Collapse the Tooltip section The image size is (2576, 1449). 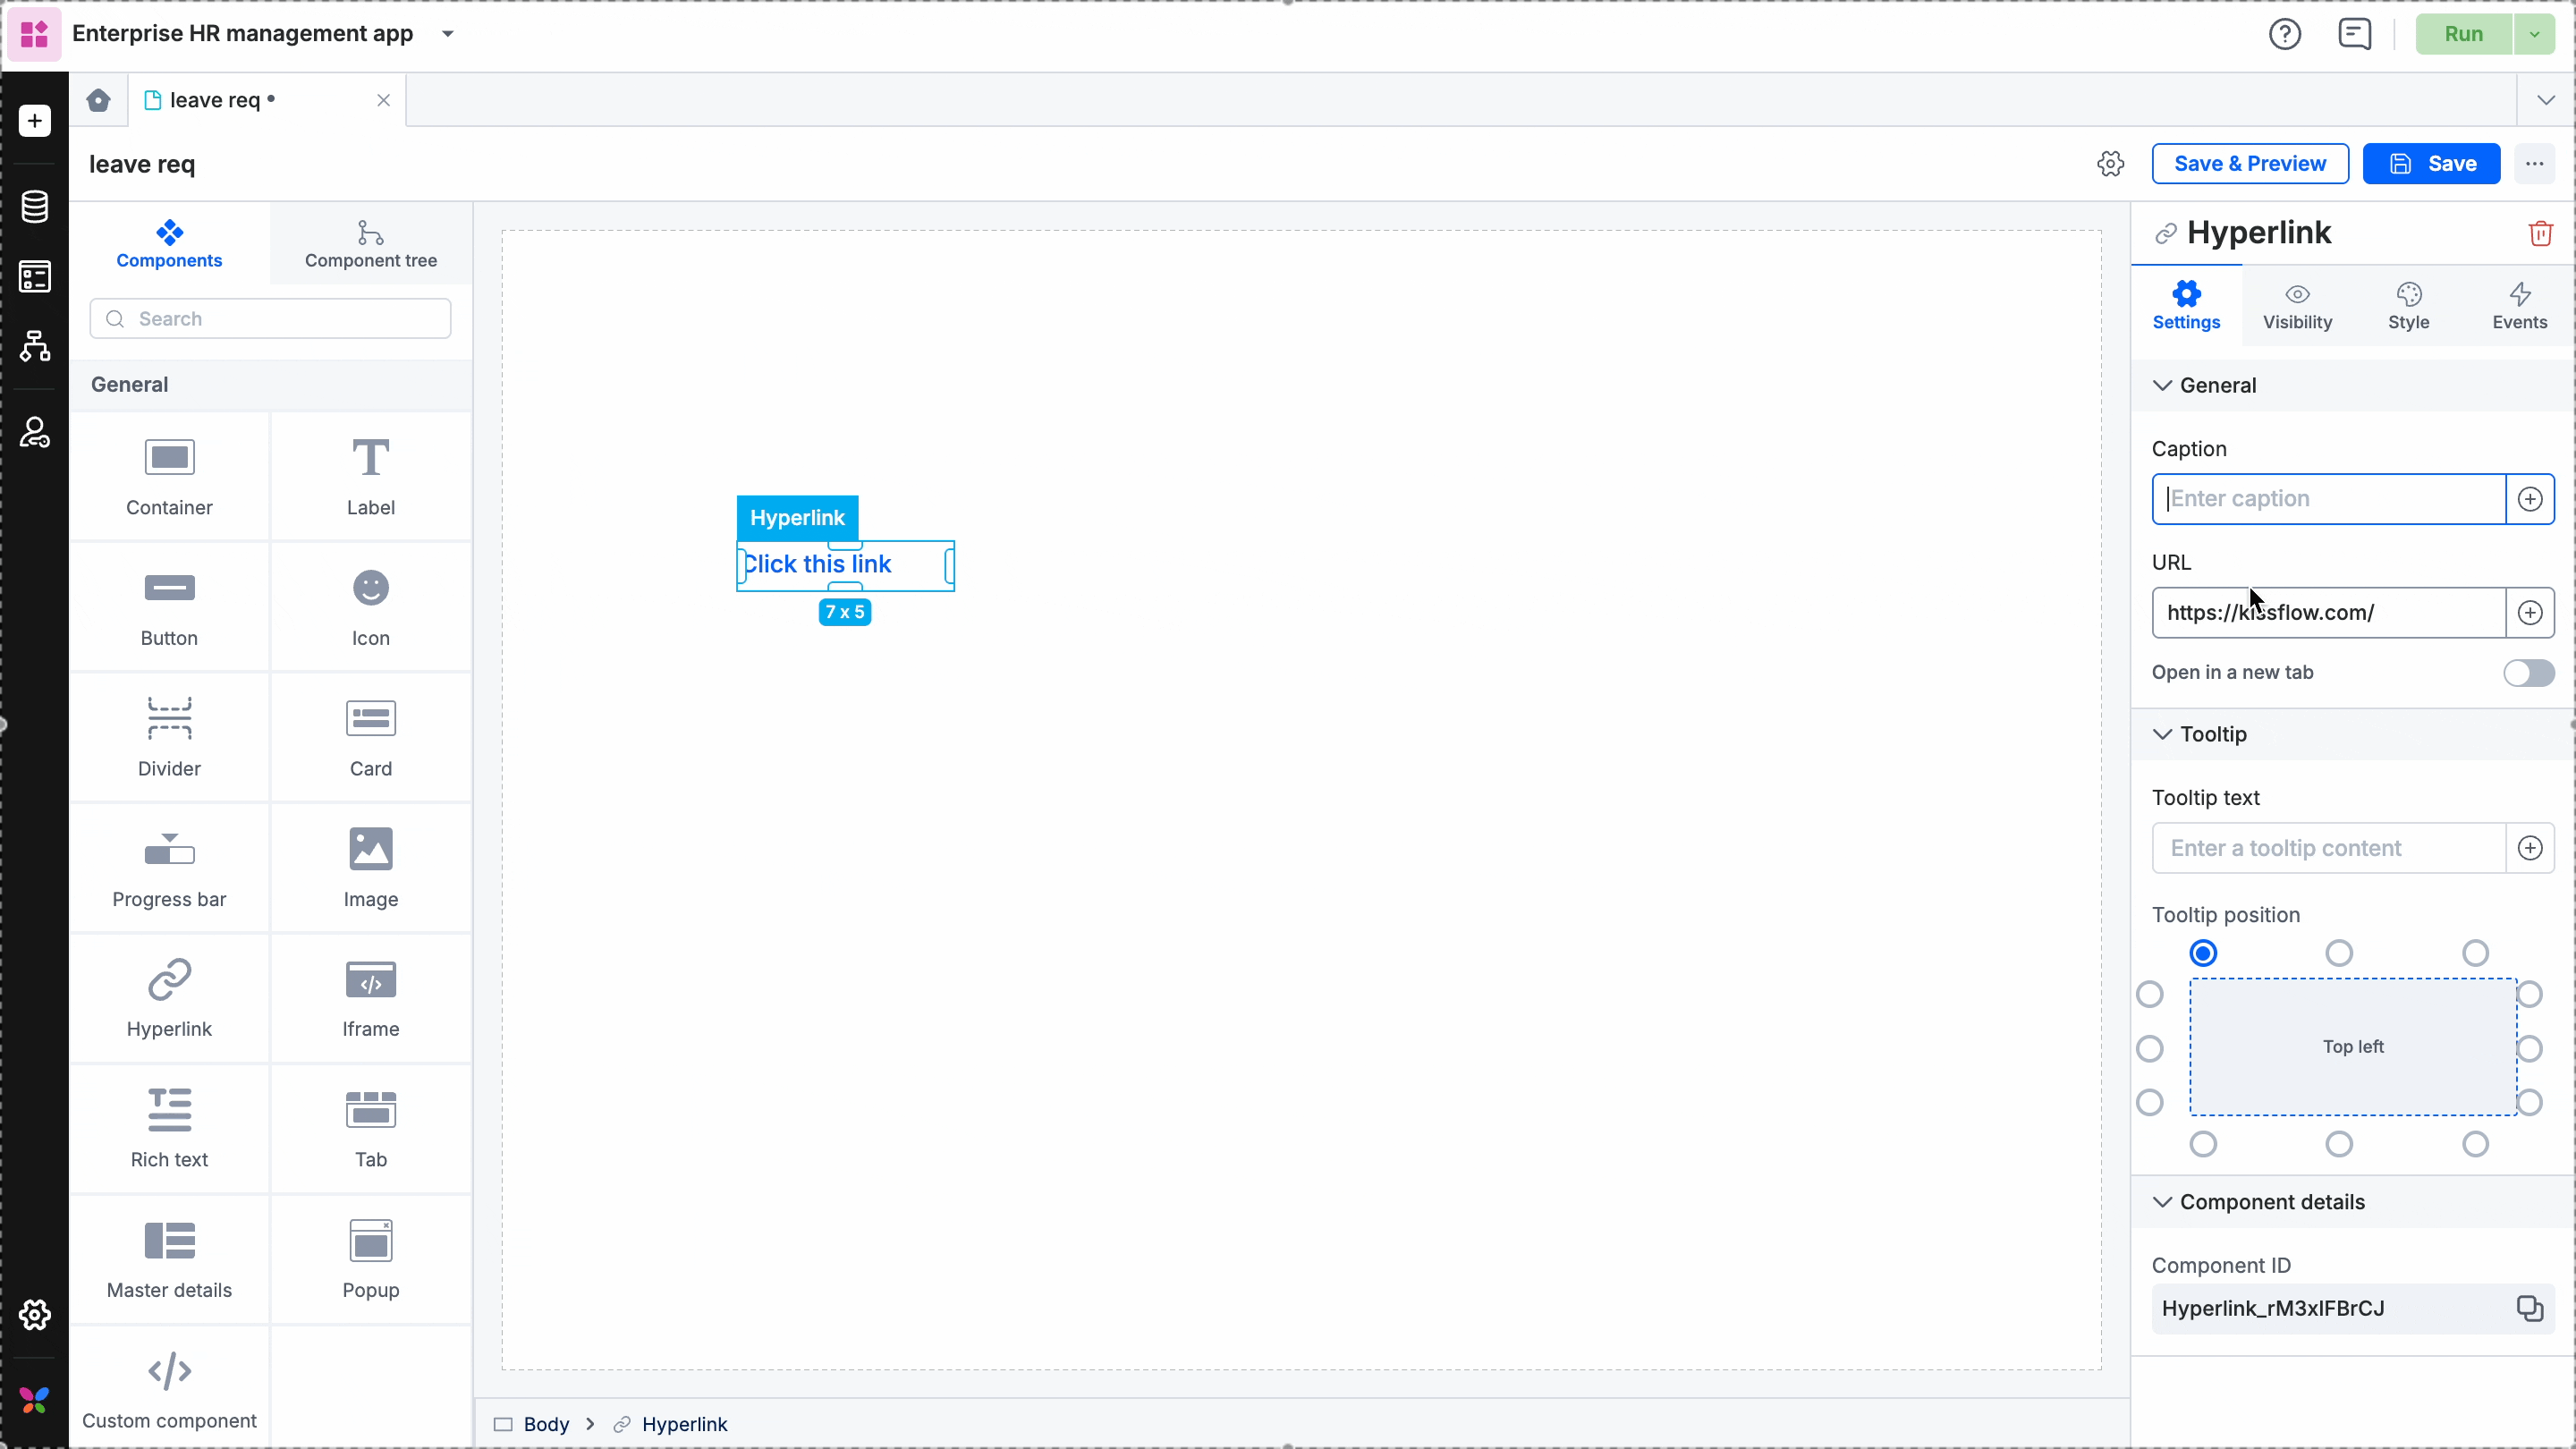click(2162, 735)
